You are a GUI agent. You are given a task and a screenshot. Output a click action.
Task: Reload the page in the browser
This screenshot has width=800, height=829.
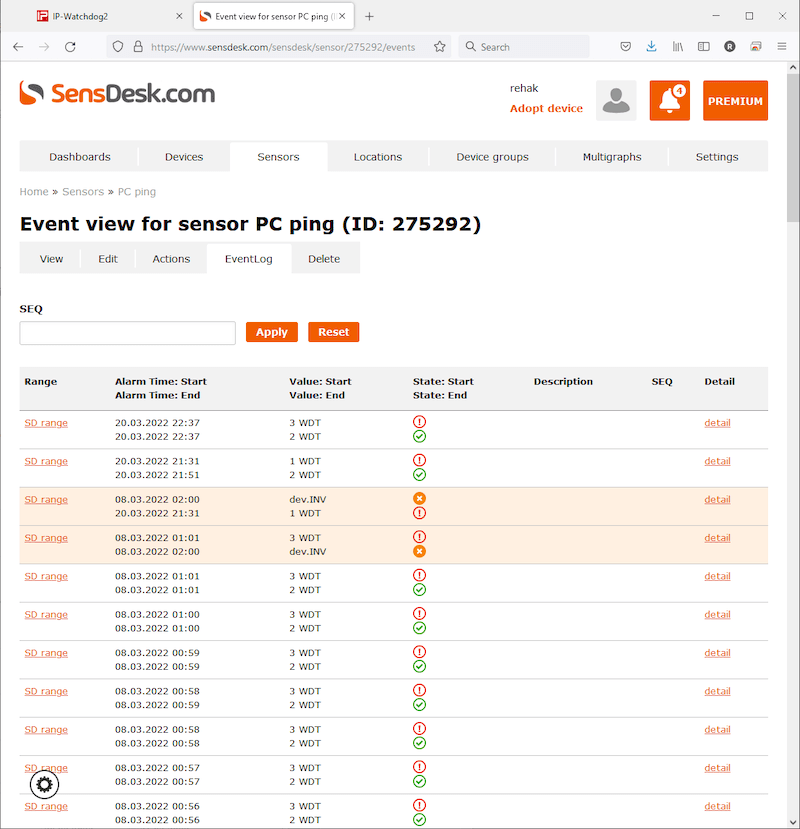coord(70,46)
